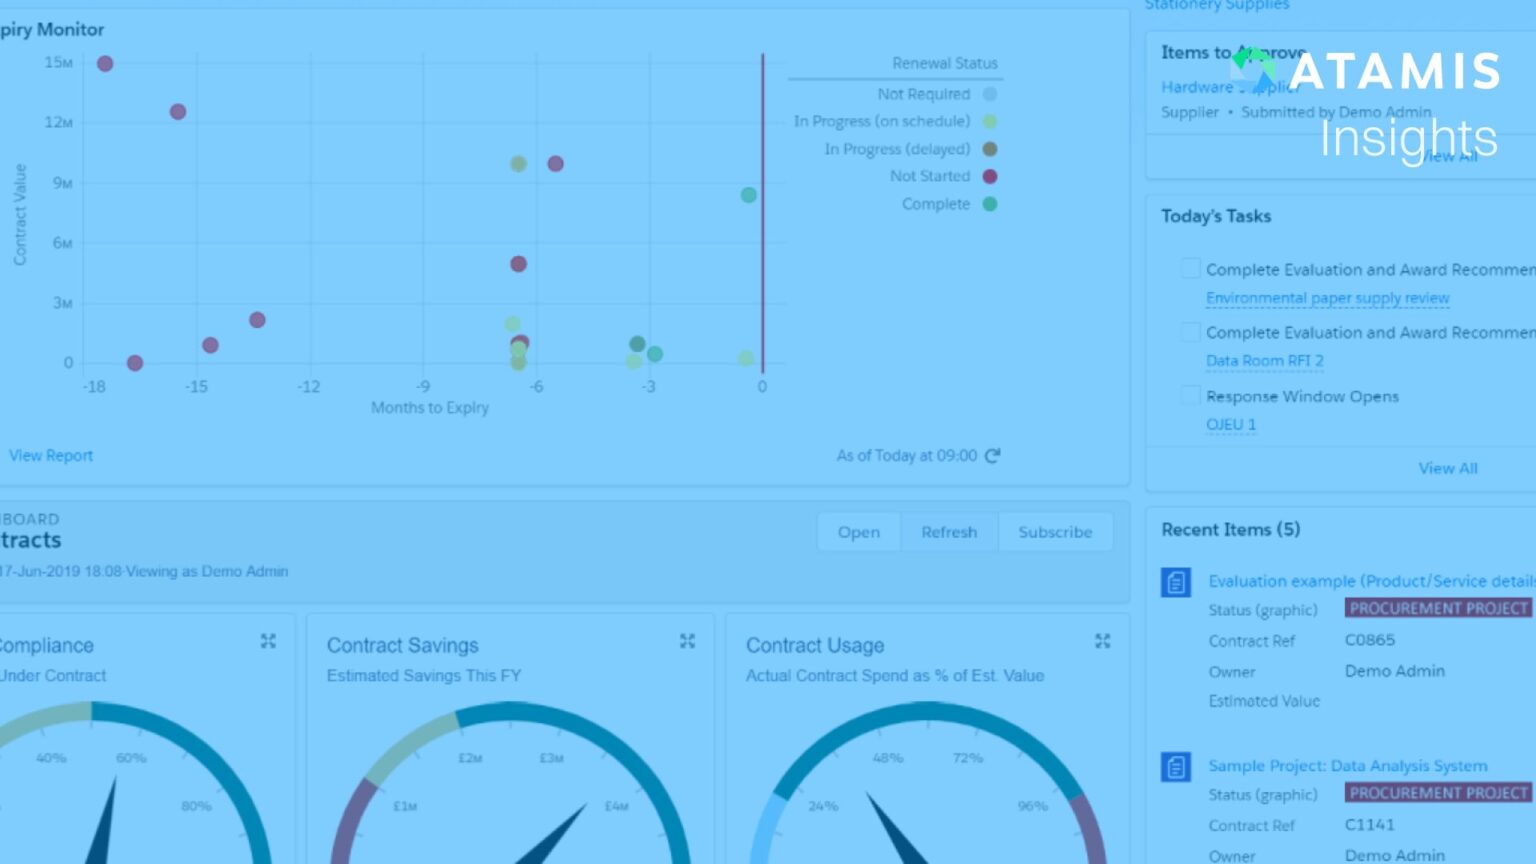
Task: Expand the Contract Savings gauge to fullscreen
Action: coord(687,641)
